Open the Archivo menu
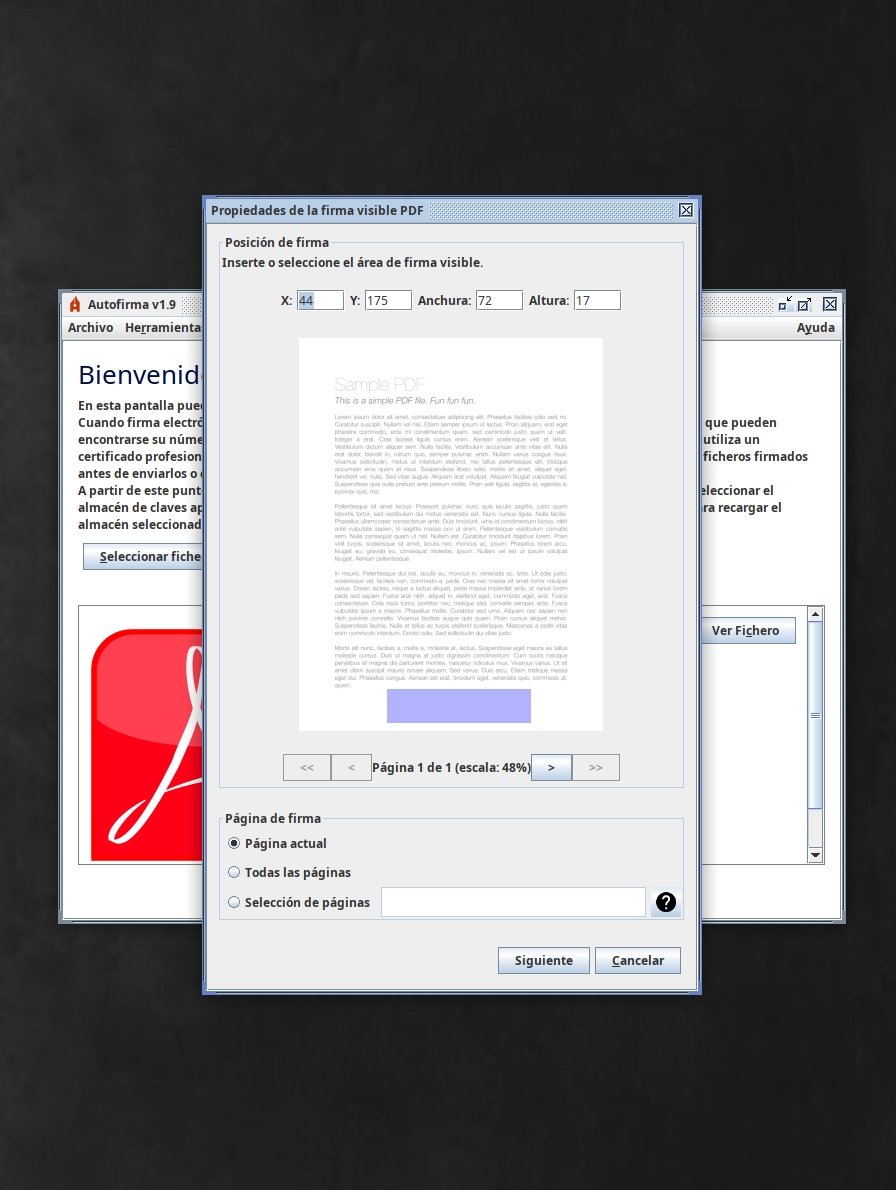 [90, 328]
